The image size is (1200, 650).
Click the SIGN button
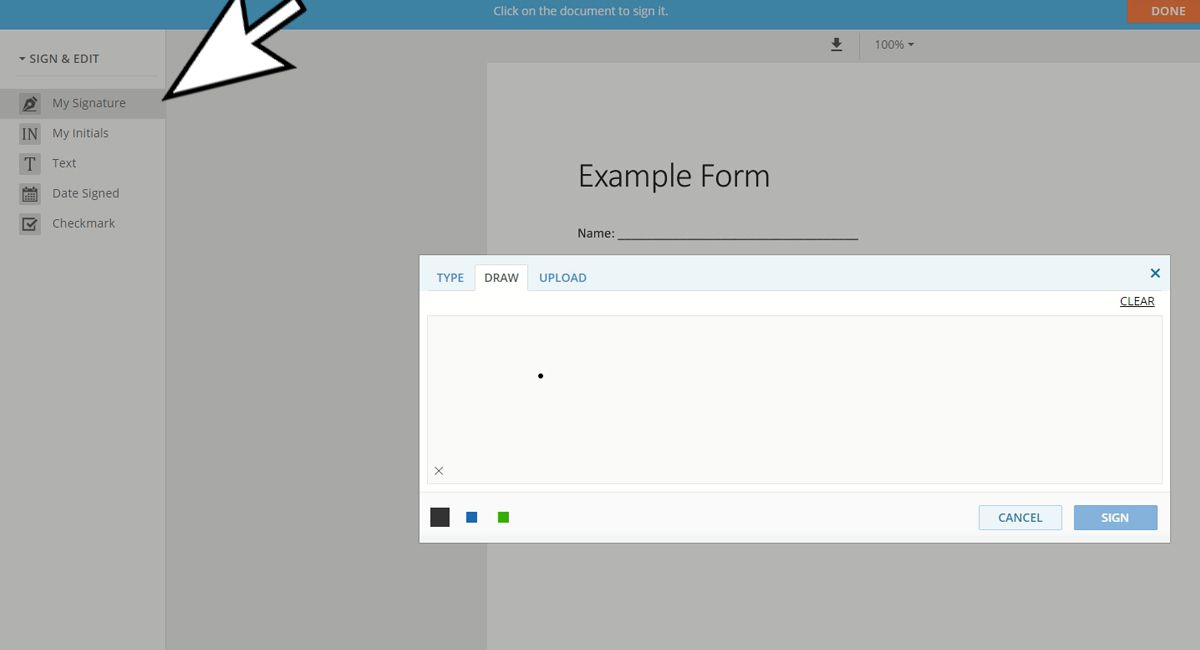(1115, 517)
